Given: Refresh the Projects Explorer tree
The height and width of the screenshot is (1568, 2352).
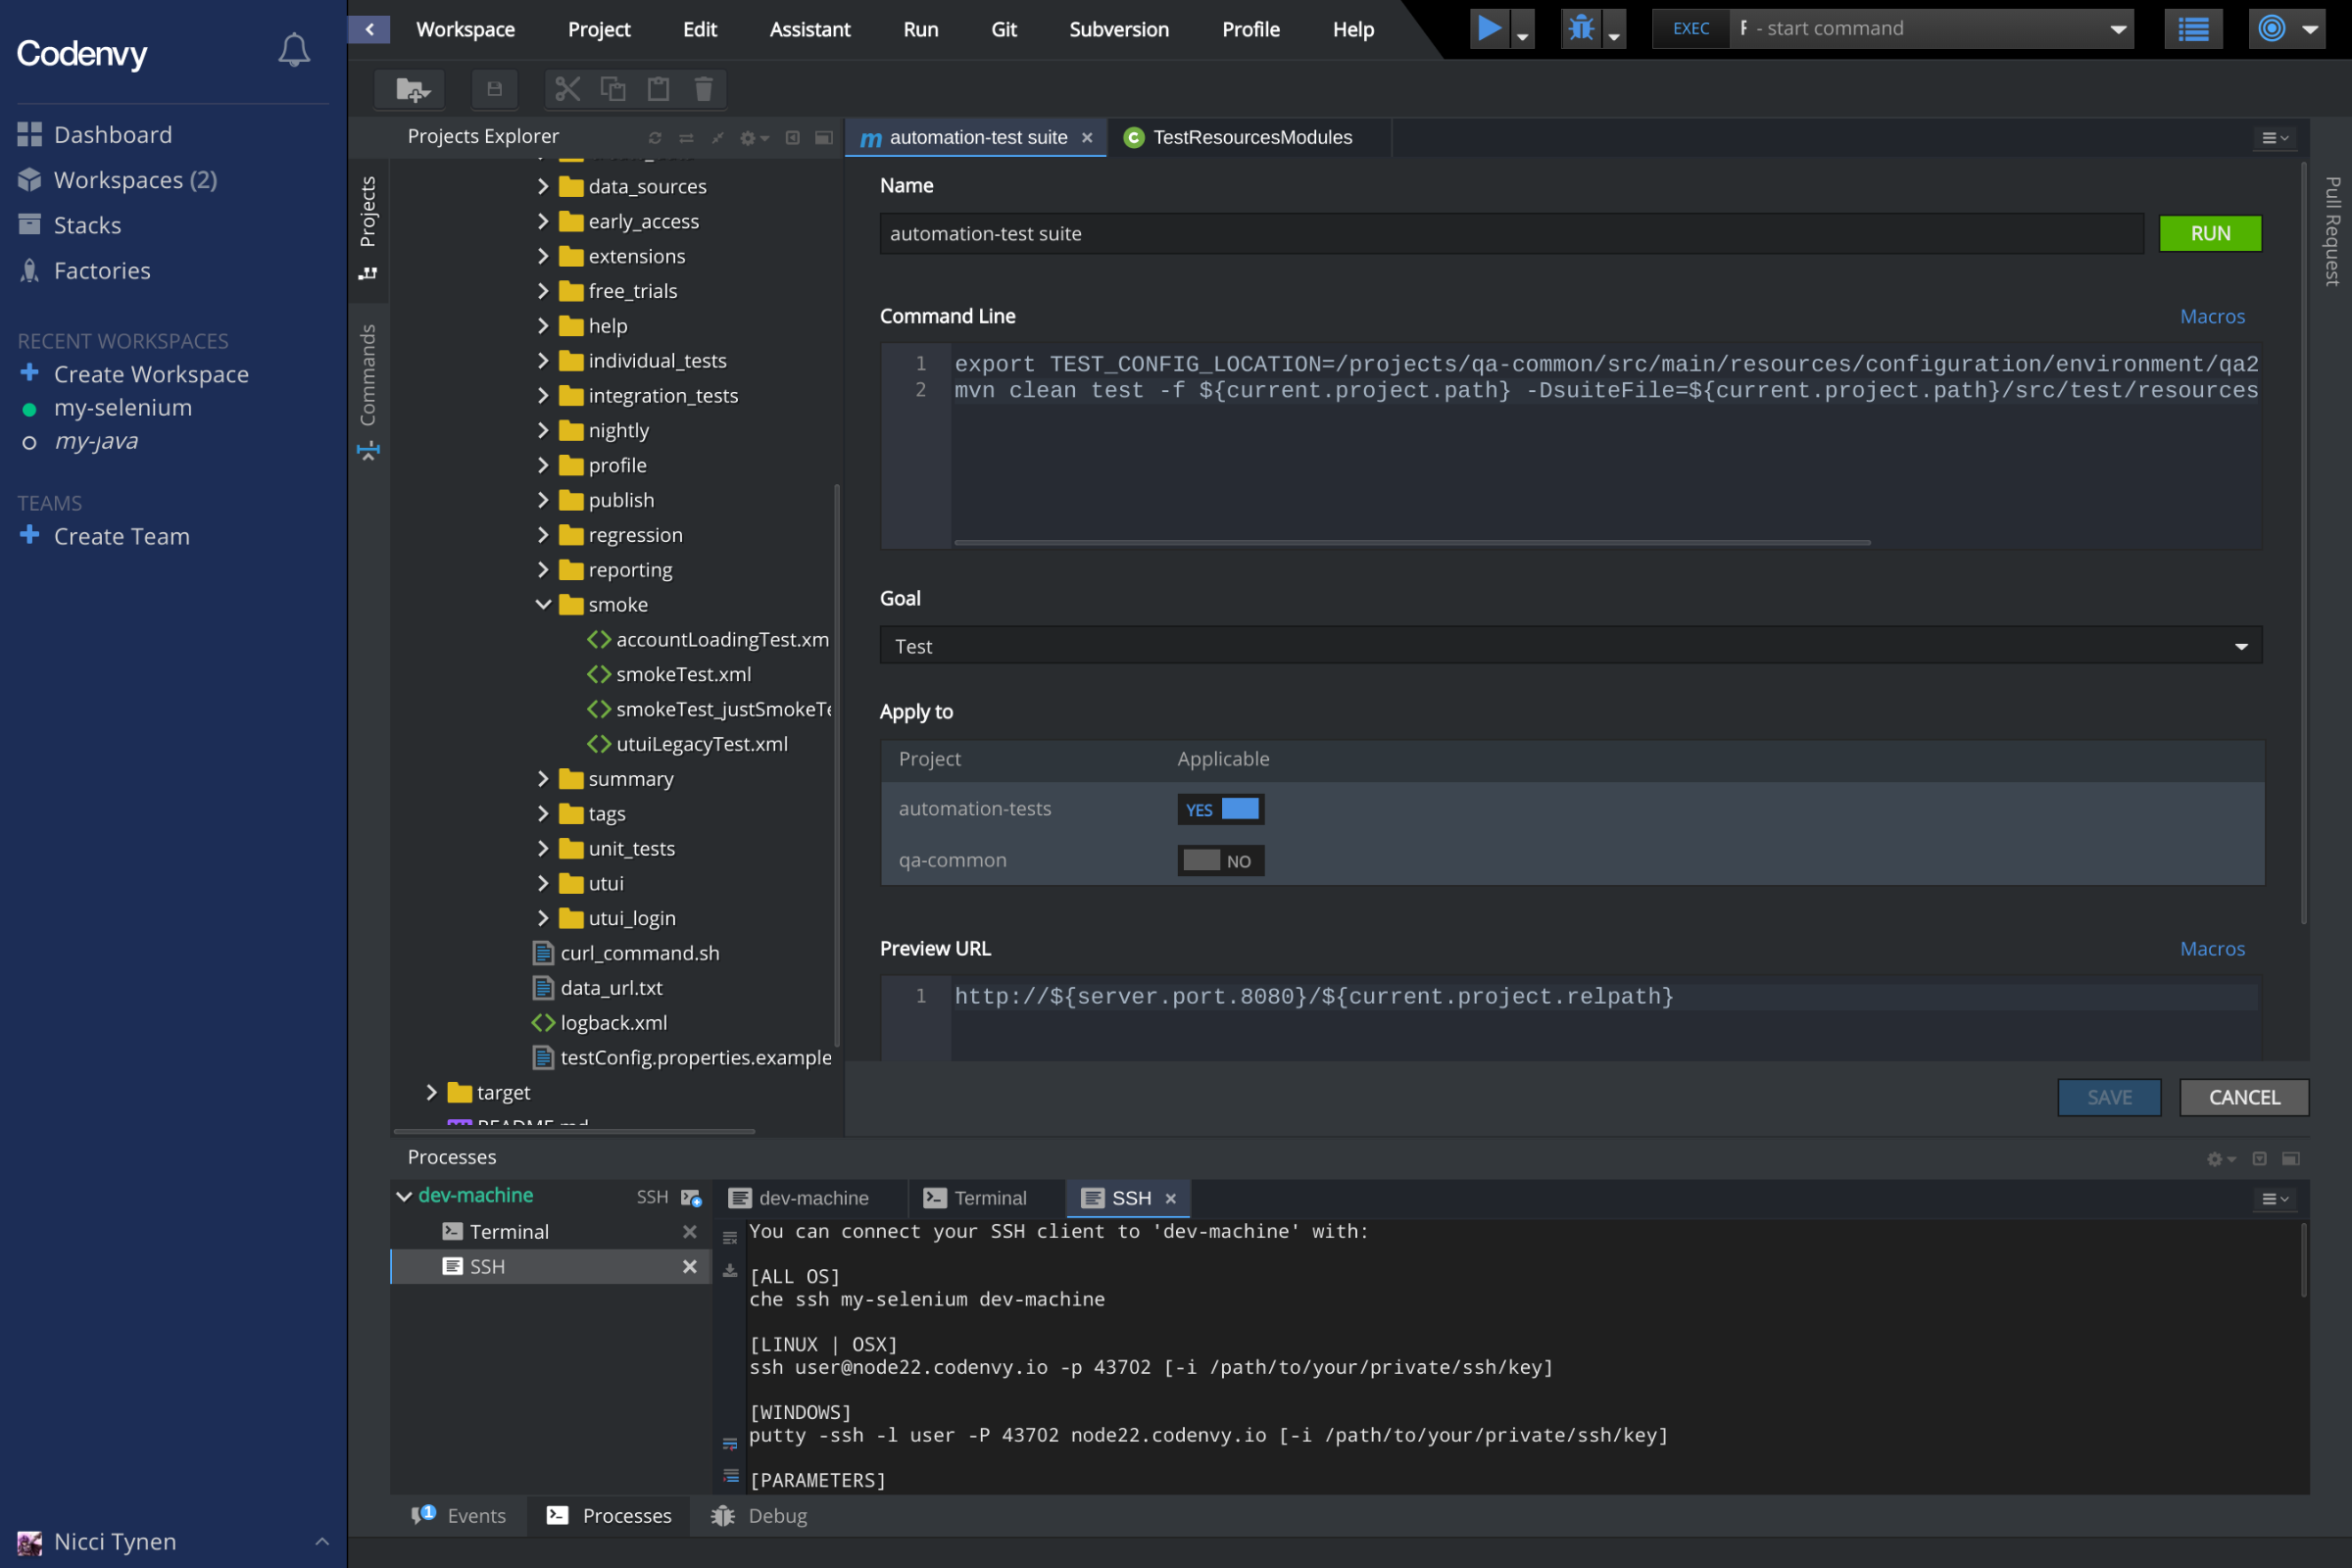Looking at the screenshot, I should pyautogui.click(x=655, y=137).
